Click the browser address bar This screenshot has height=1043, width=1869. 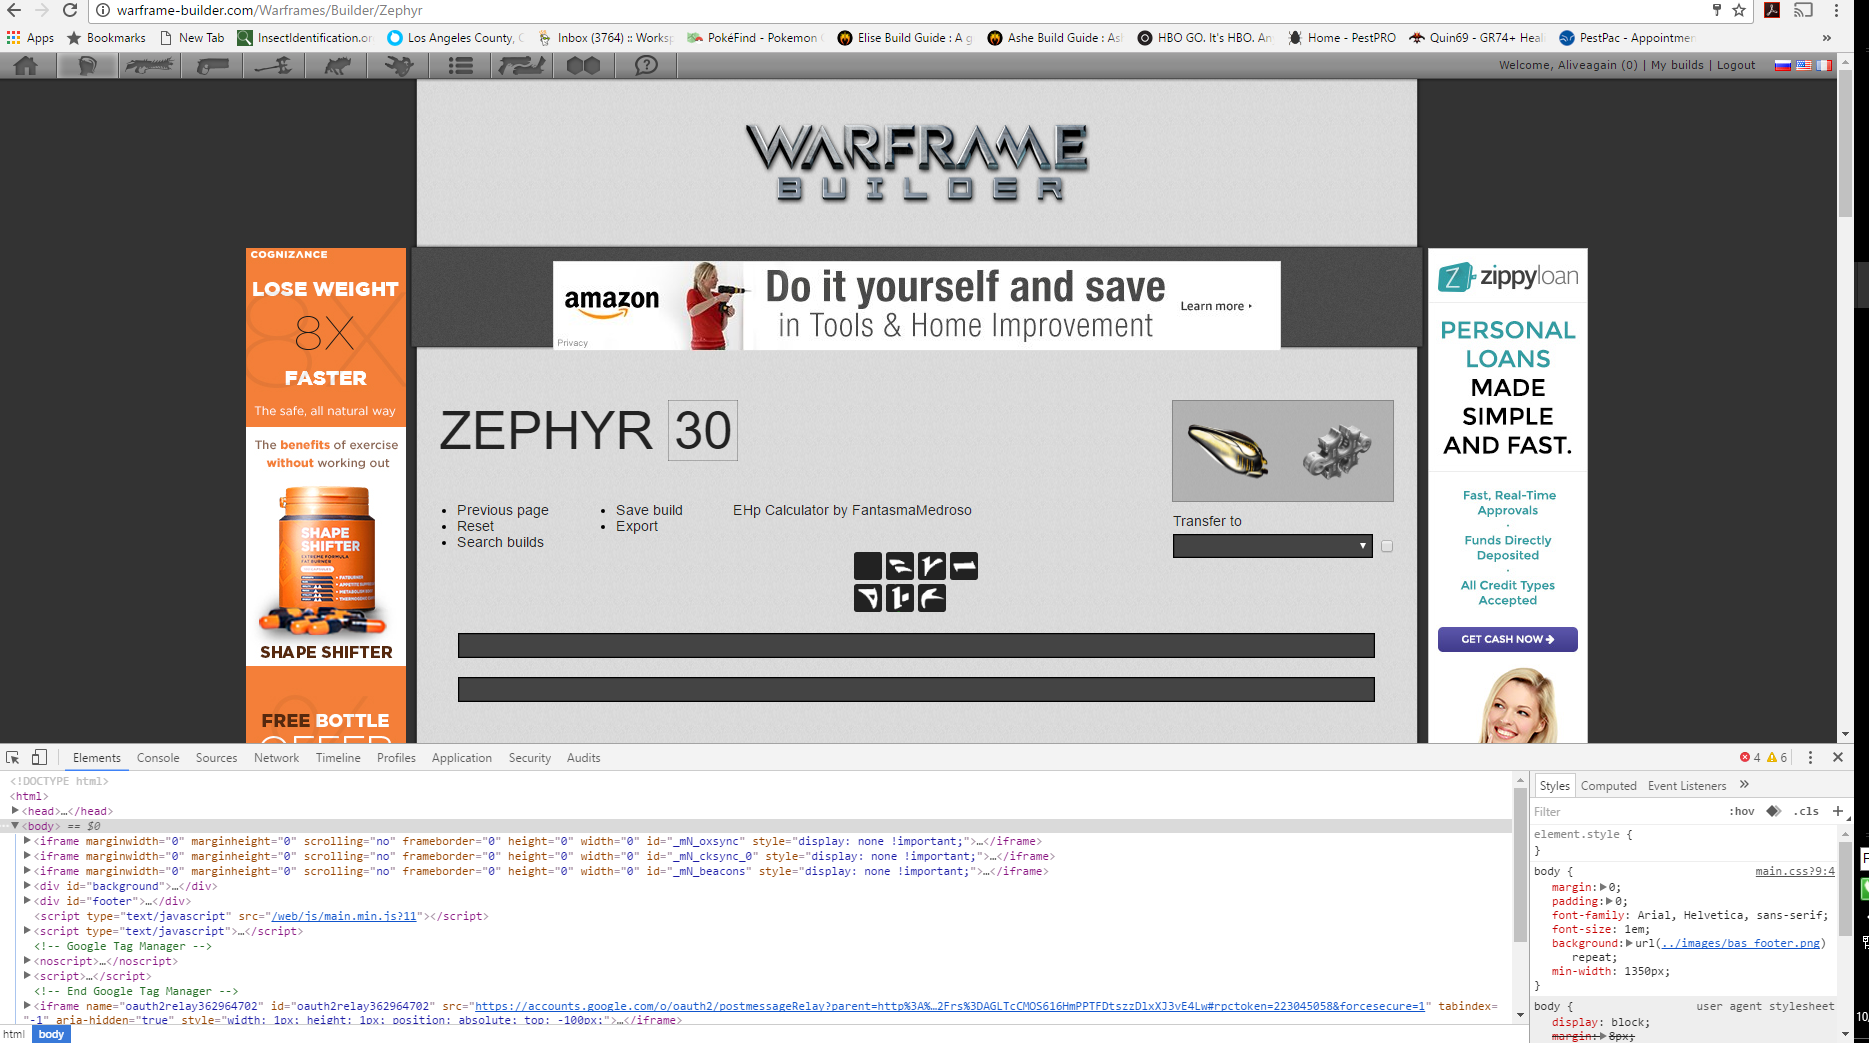900,10
